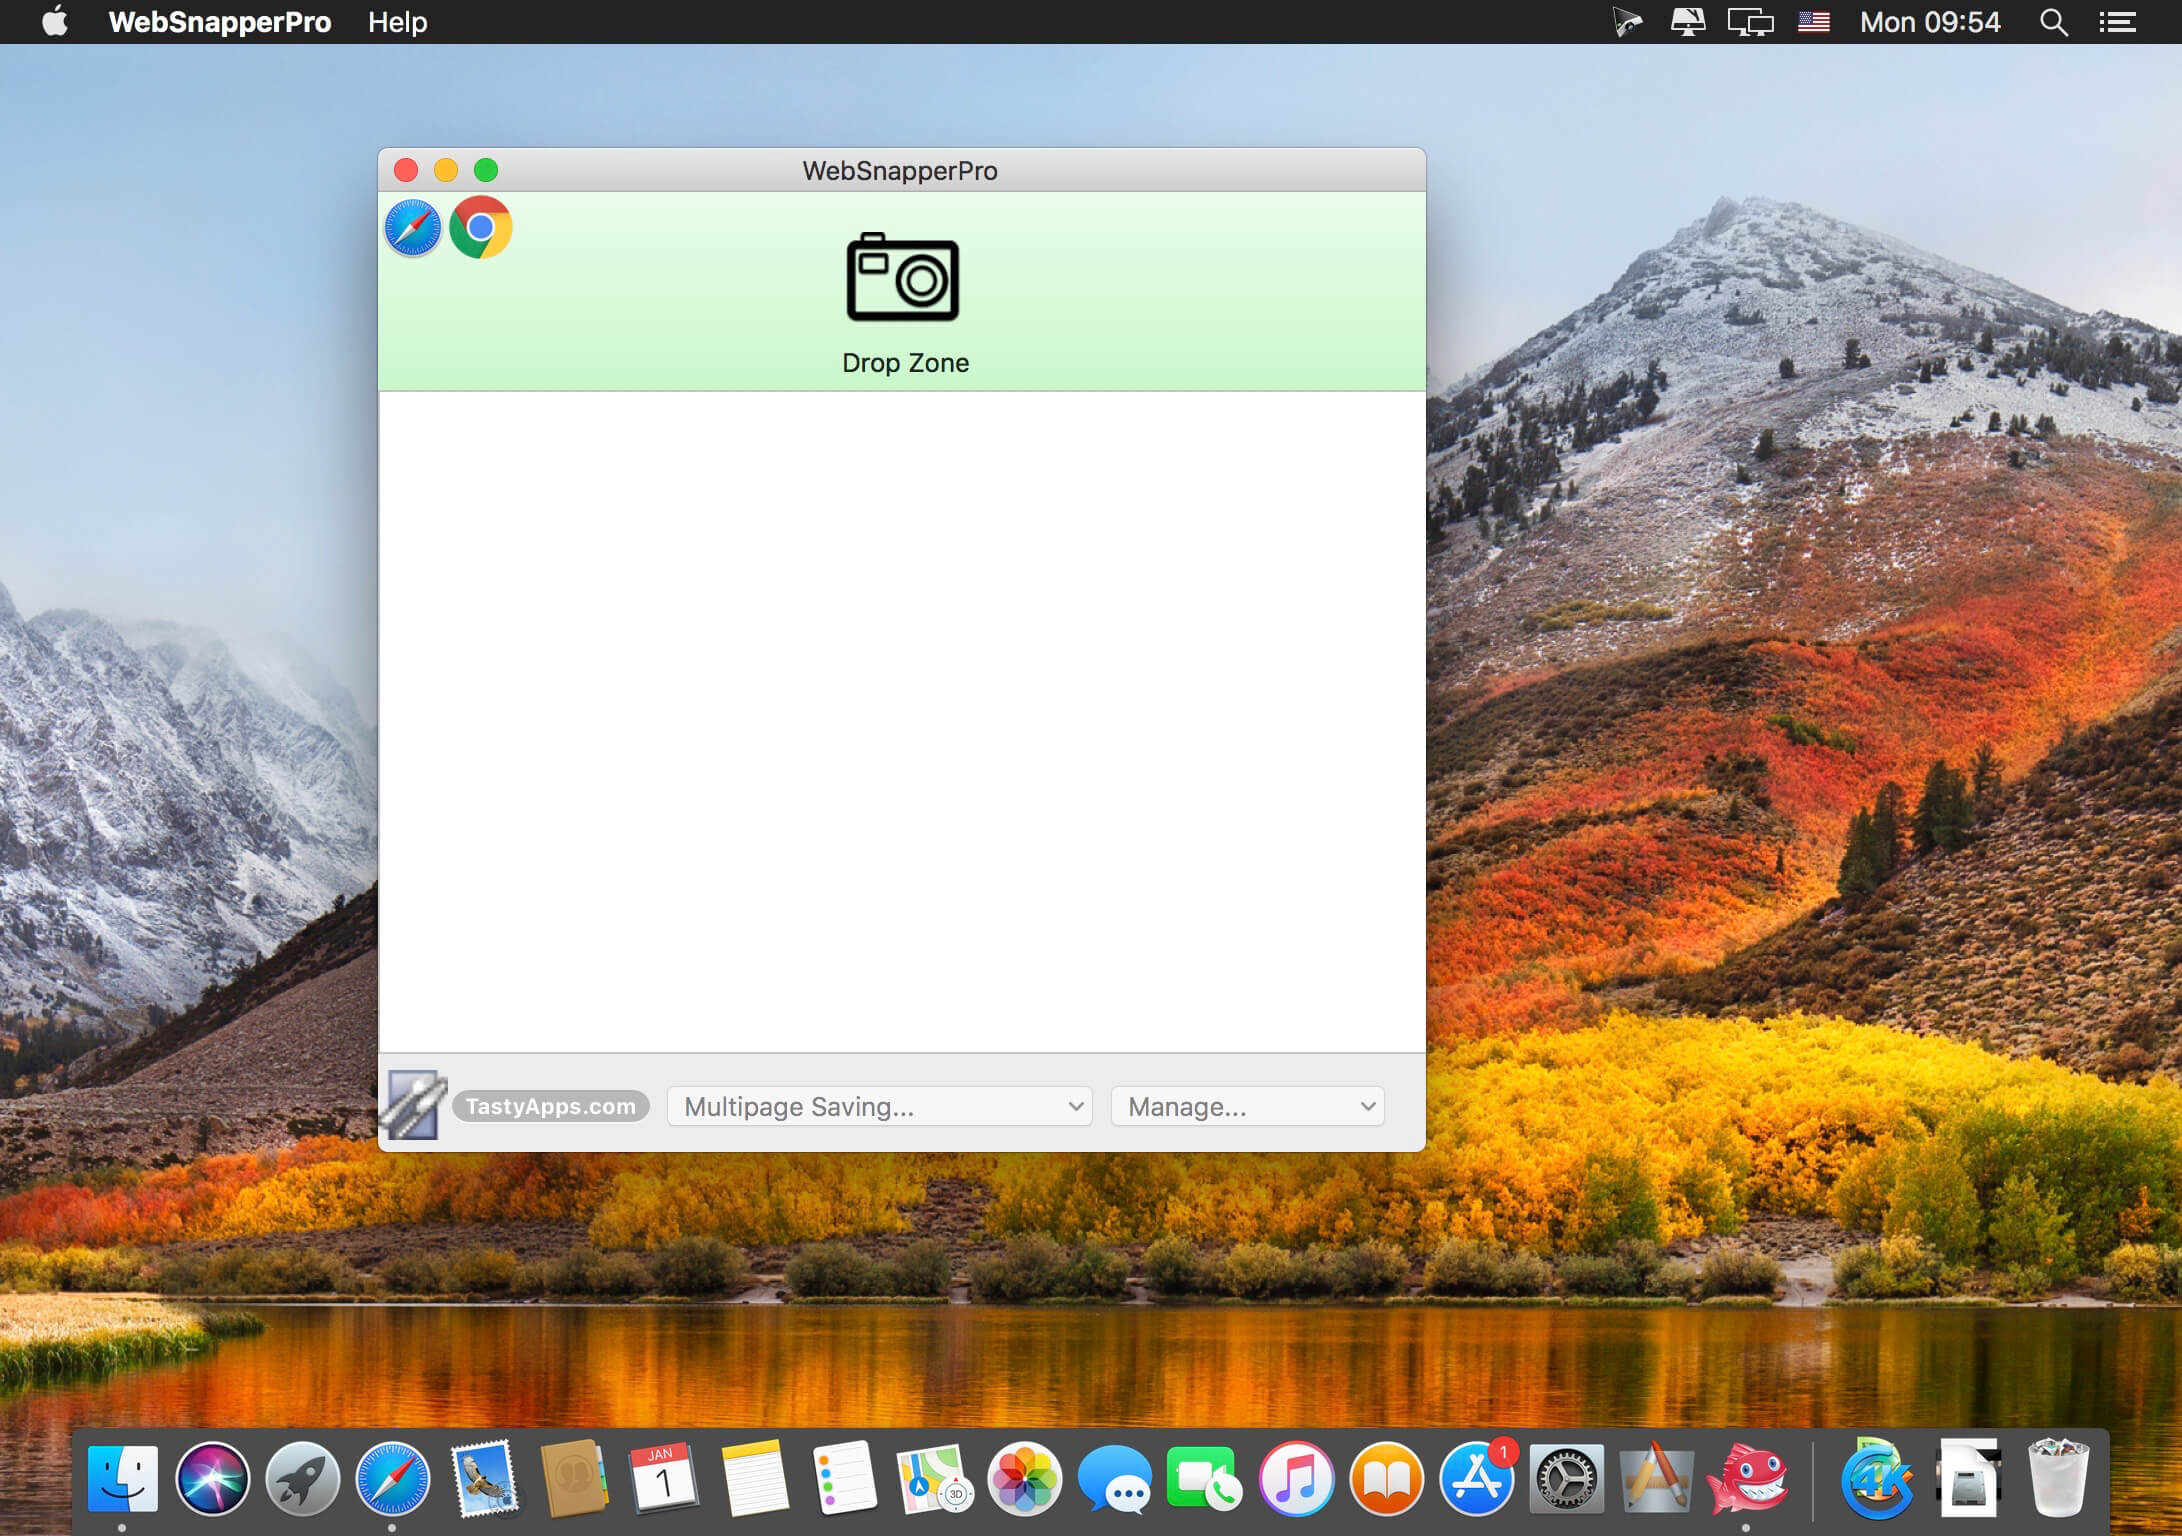Click the Safari icon in WebSnapperPro window
Image resolution: width=2182 pixels, height=1536 pixels.
tap(412, 228)
